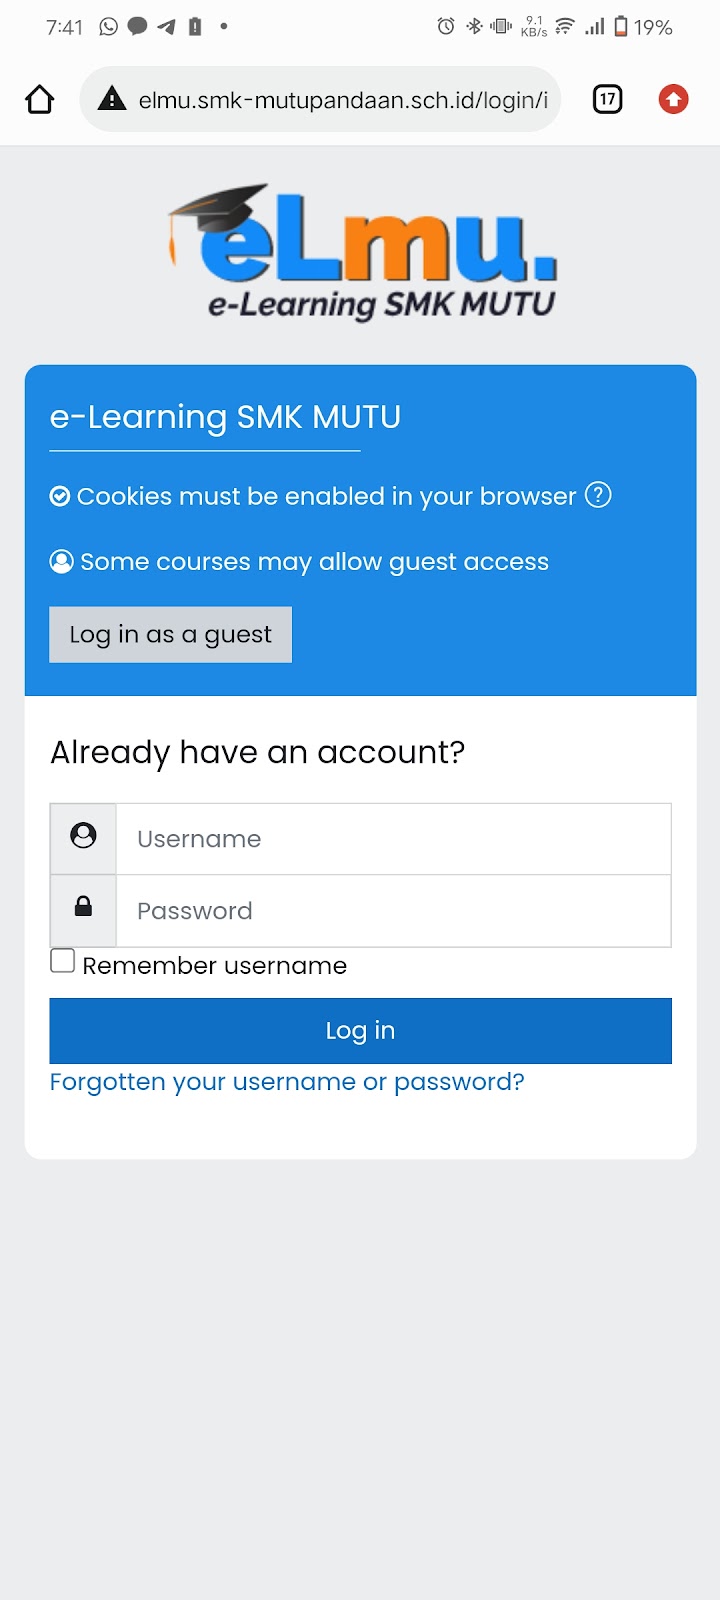720x1600 pixels.
Task: Focus the Password input field
Action: (x=394, y=911)
